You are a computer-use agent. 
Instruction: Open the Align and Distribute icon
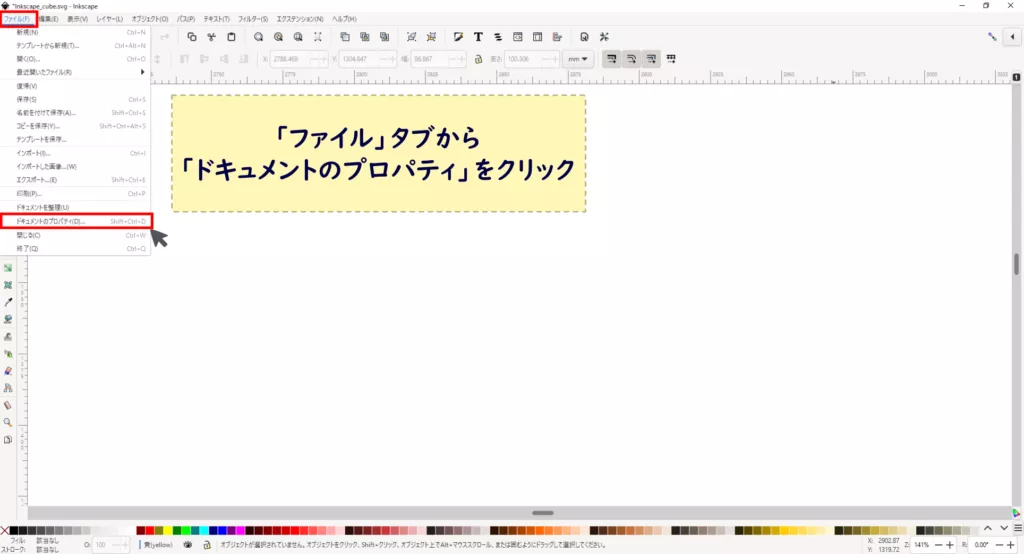pos(557,37)
